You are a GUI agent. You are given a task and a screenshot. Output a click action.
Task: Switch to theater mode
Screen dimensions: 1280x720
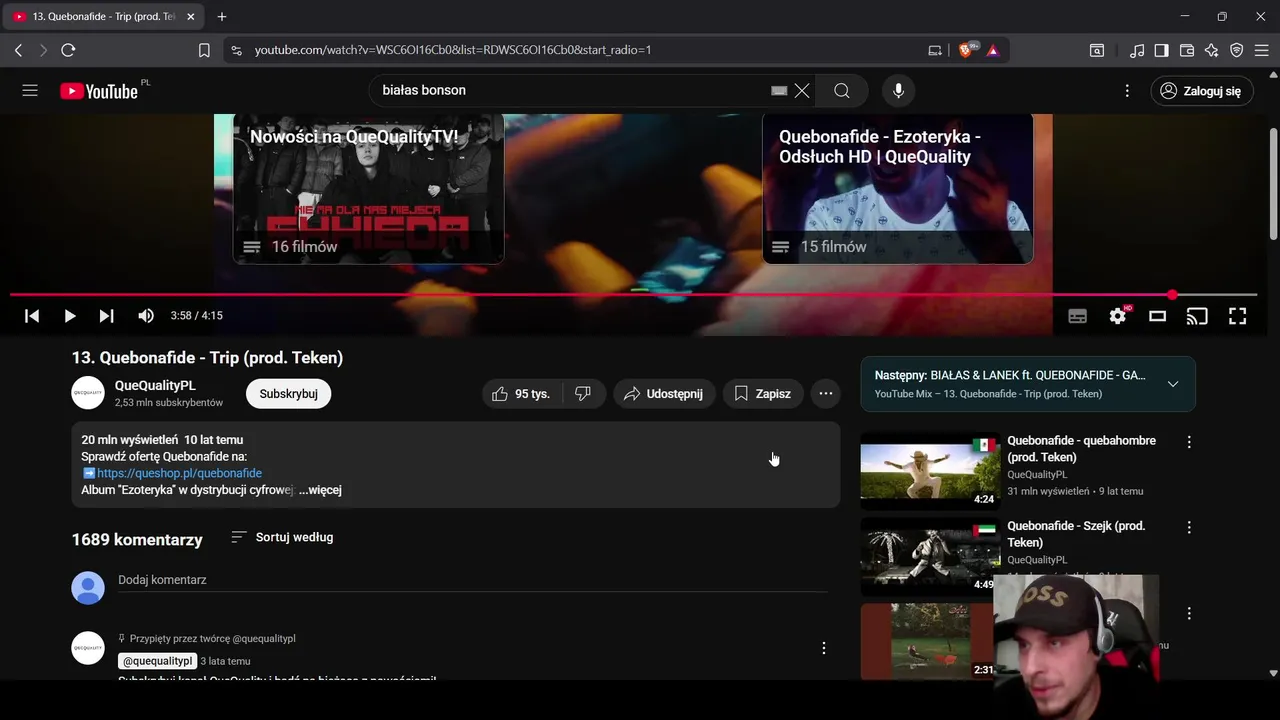[x=1157, y=316]
